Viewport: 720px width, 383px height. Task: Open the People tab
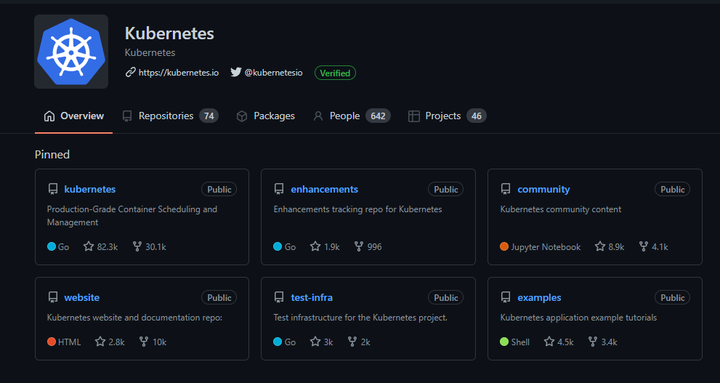[351, 116]
